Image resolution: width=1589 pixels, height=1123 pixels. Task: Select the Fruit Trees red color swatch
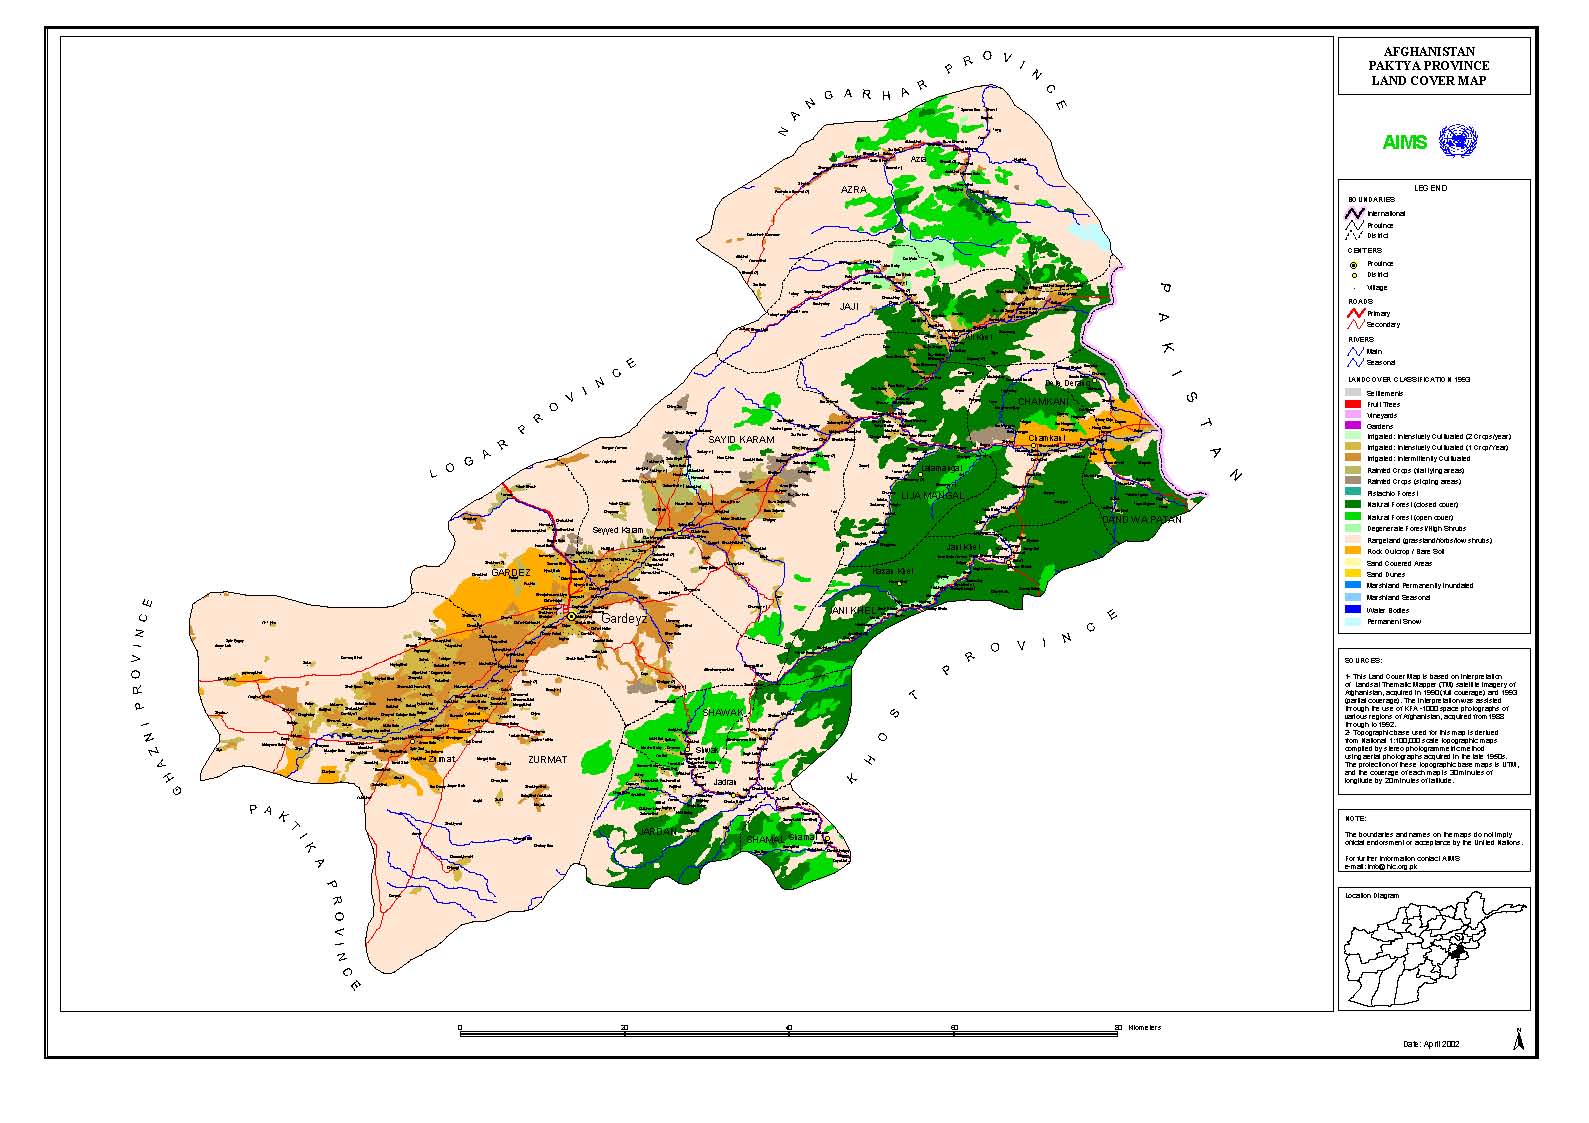coord(1353,404)
